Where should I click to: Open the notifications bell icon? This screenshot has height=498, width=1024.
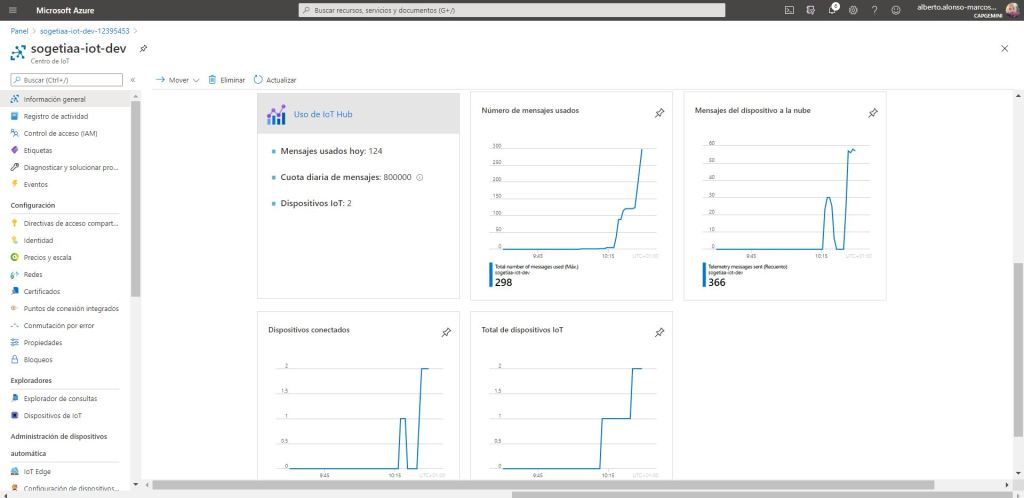[x=832, y=10]
